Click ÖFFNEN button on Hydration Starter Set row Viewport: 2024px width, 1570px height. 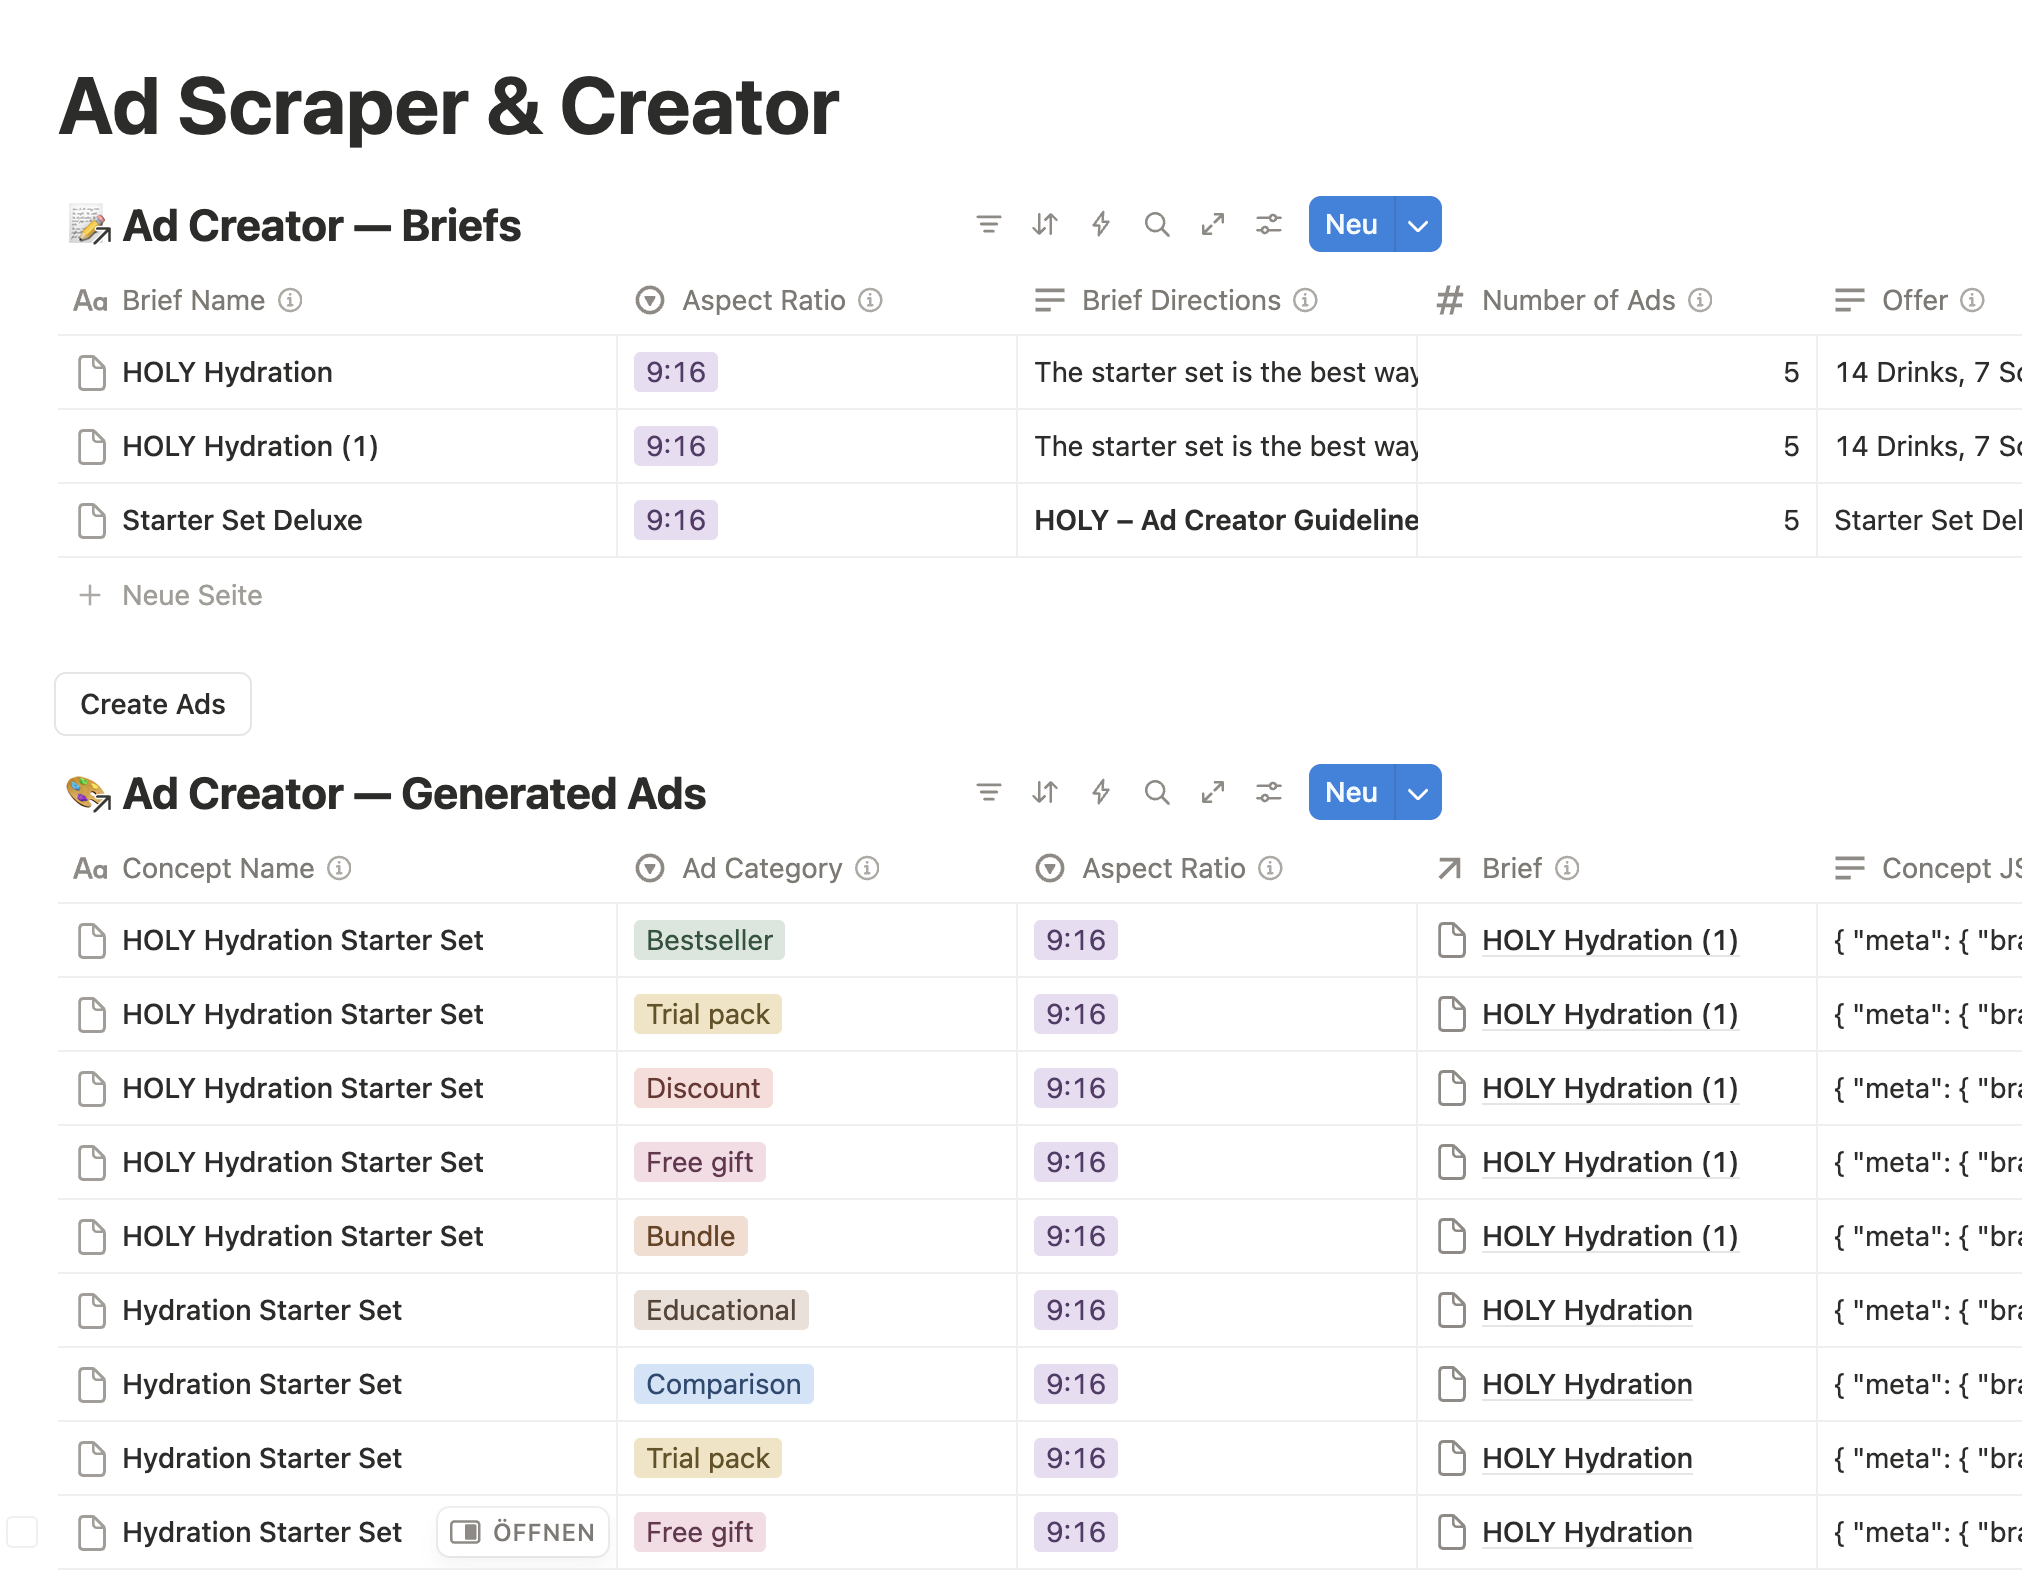click(523, 1531)
